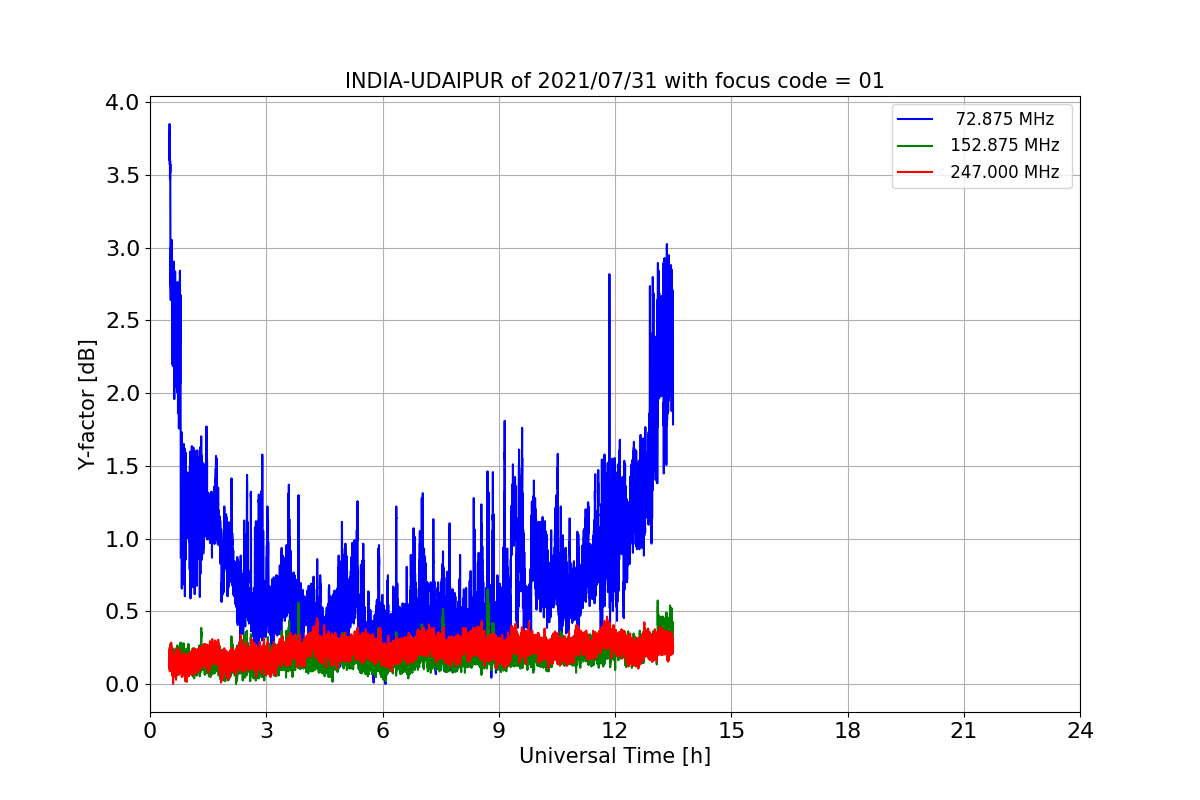Click the green line sample in legend
1200x800 pixels.
tap(915, 145)
